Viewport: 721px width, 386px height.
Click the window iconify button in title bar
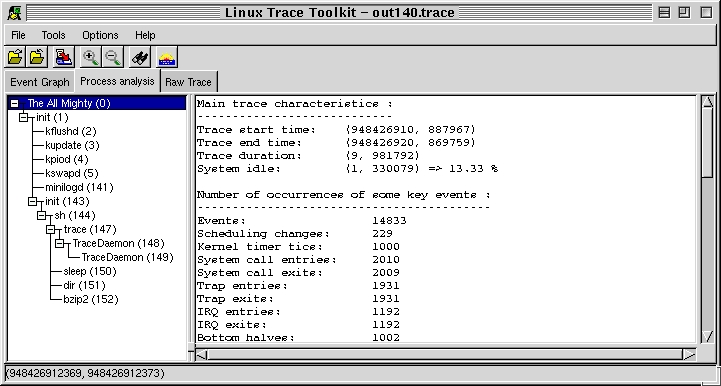pyautogui.click(x=664, y=12)
